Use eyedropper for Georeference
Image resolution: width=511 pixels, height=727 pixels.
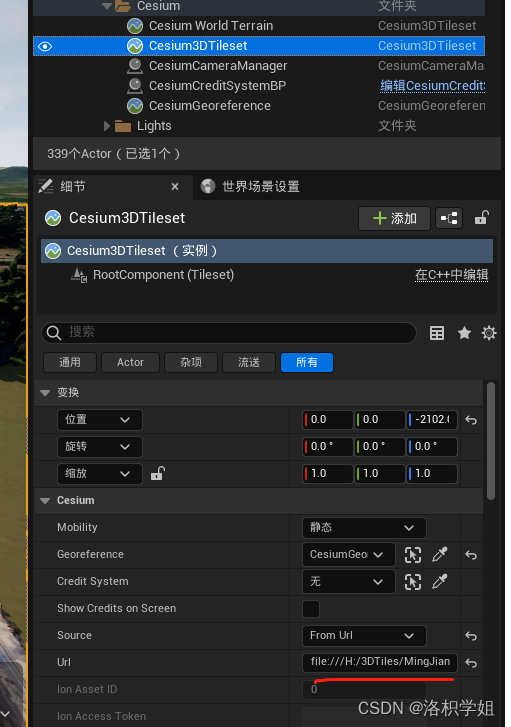[440, 554]
